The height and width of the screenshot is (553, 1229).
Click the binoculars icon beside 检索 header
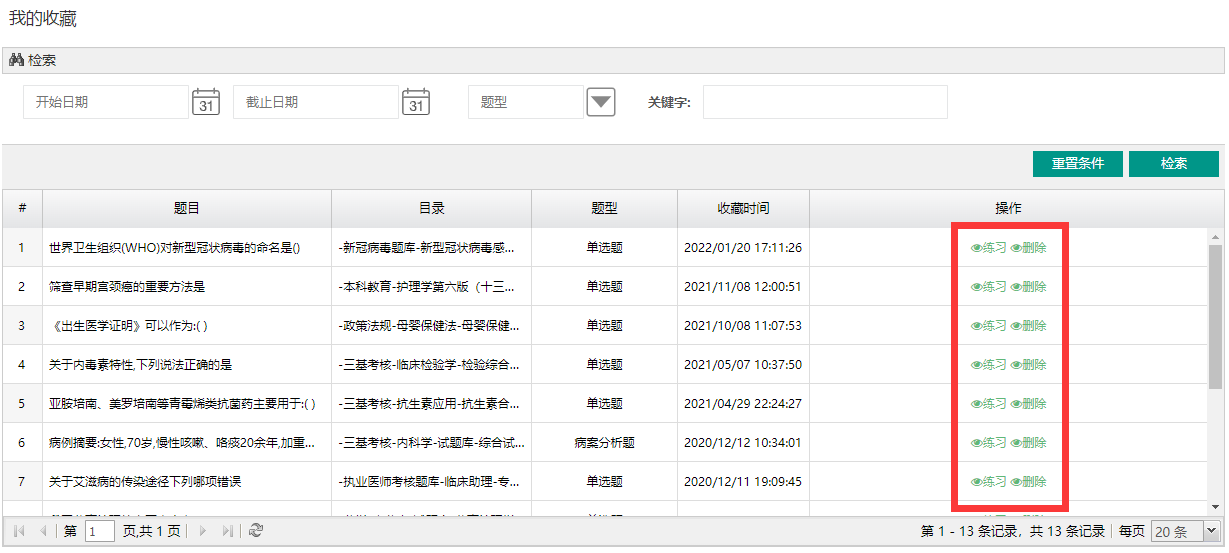click(x=16, y=60)
